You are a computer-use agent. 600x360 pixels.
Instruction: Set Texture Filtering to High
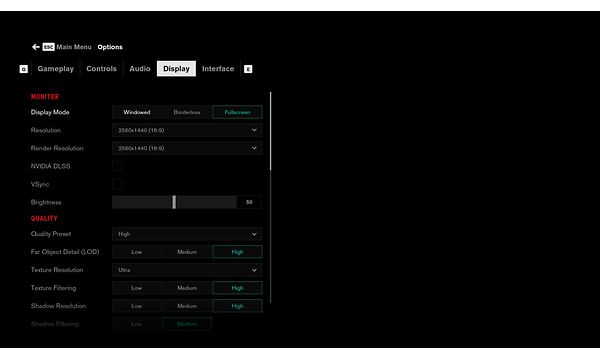coord(237,288)
